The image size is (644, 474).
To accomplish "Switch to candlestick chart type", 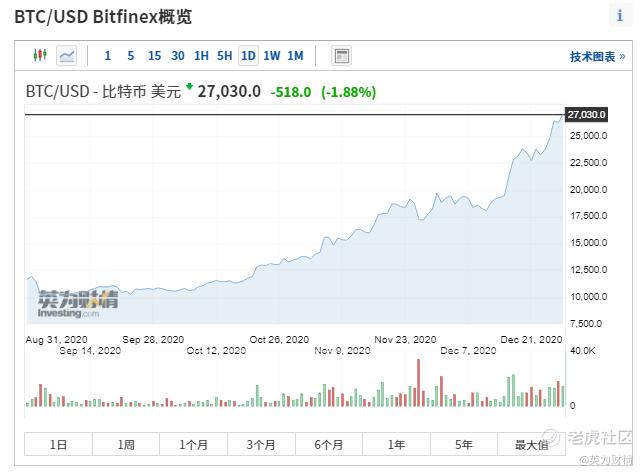I will 40,56.
